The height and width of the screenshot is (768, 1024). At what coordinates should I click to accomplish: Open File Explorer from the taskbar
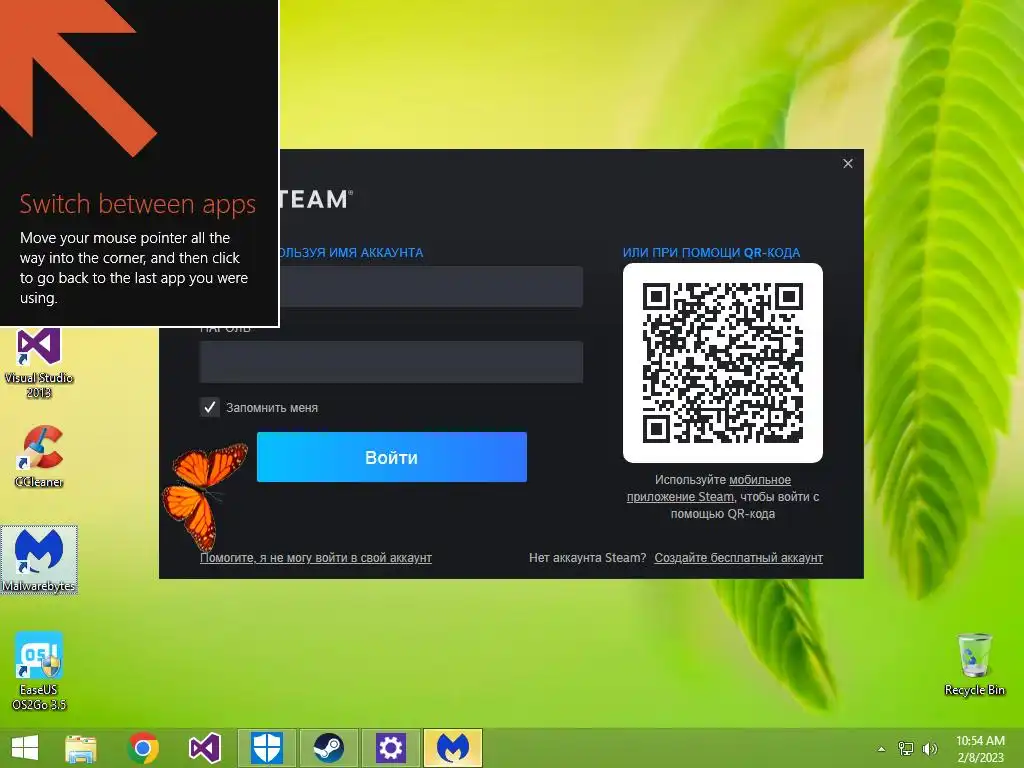[x=81, y=748]
